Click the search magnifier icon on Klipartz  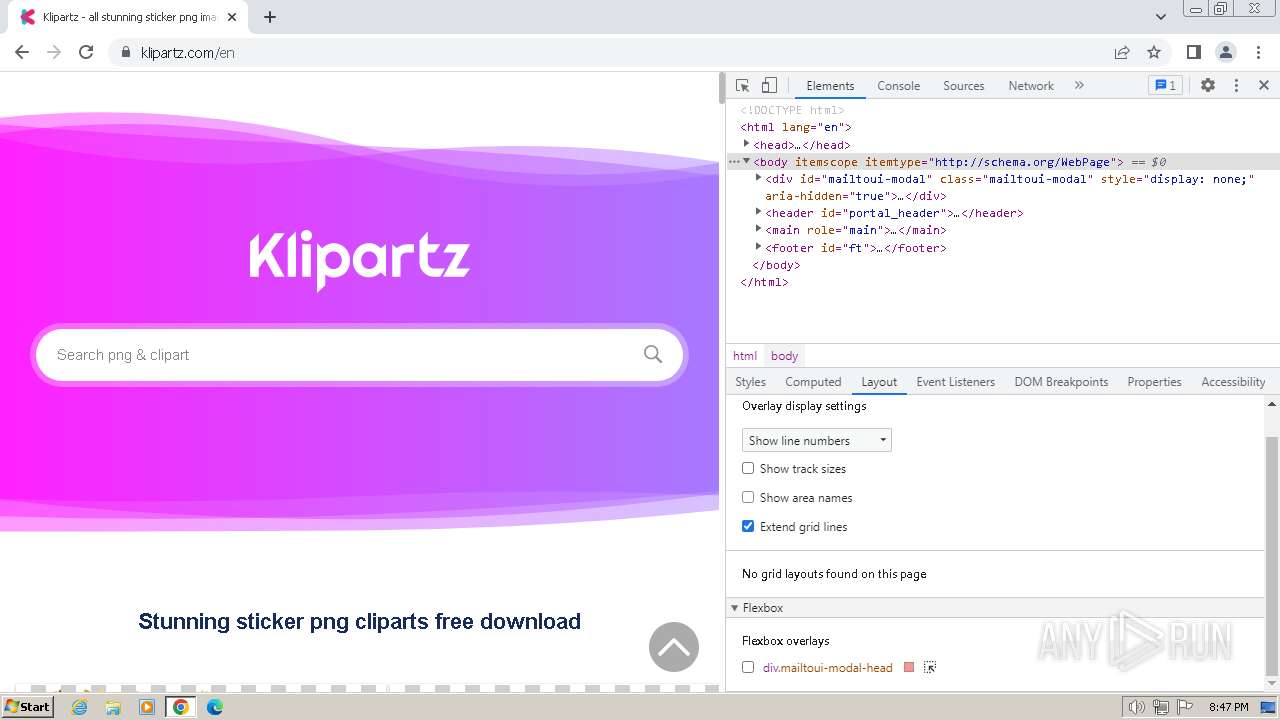(x=653, y=354)
